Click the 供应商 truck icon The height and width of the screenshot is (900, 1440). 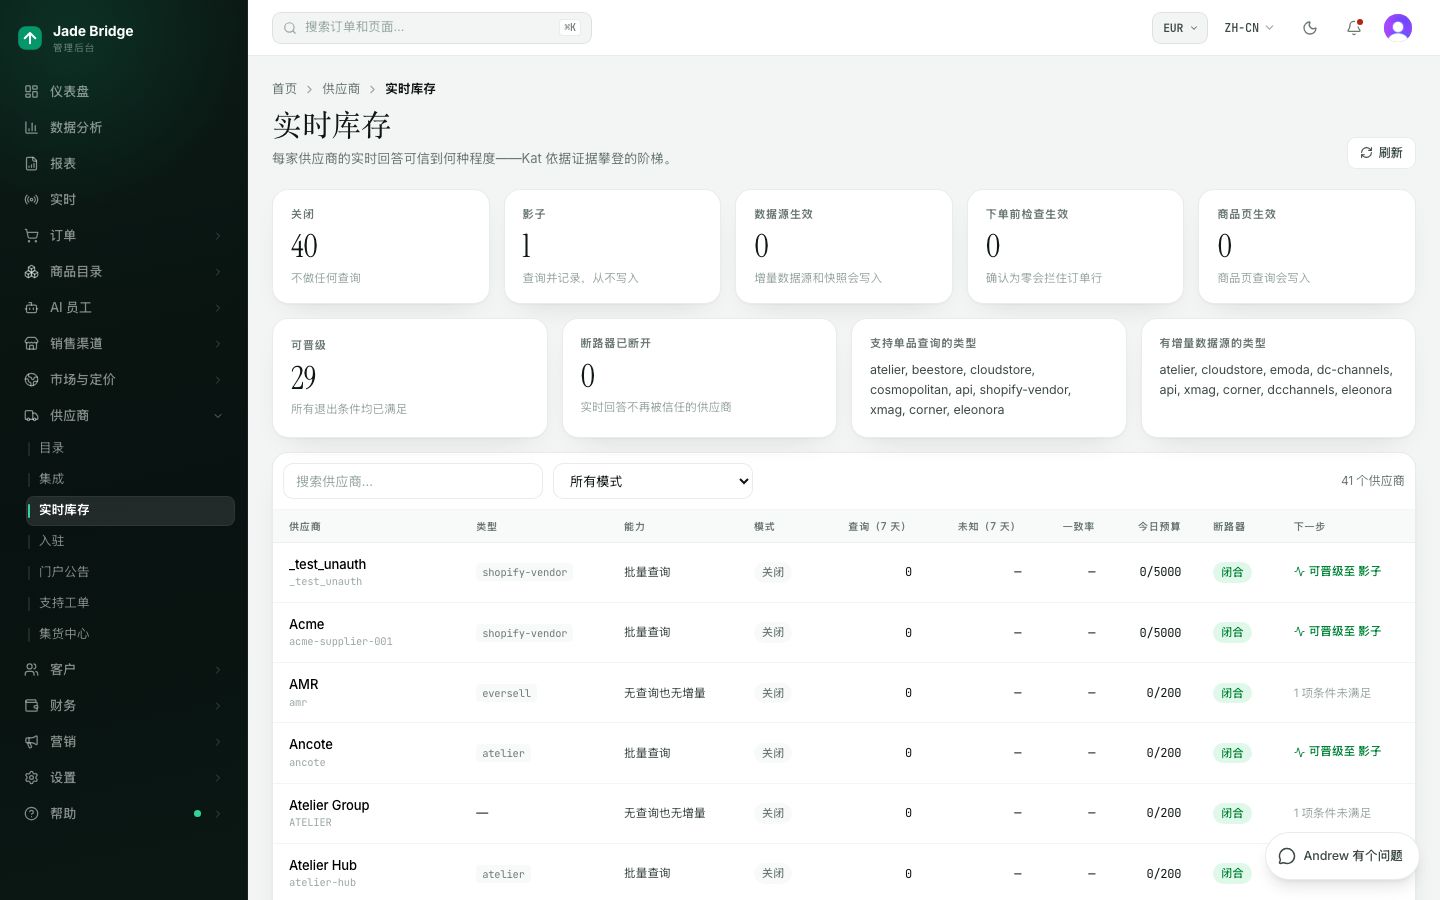pyautogui.click(x=32, y=415)
